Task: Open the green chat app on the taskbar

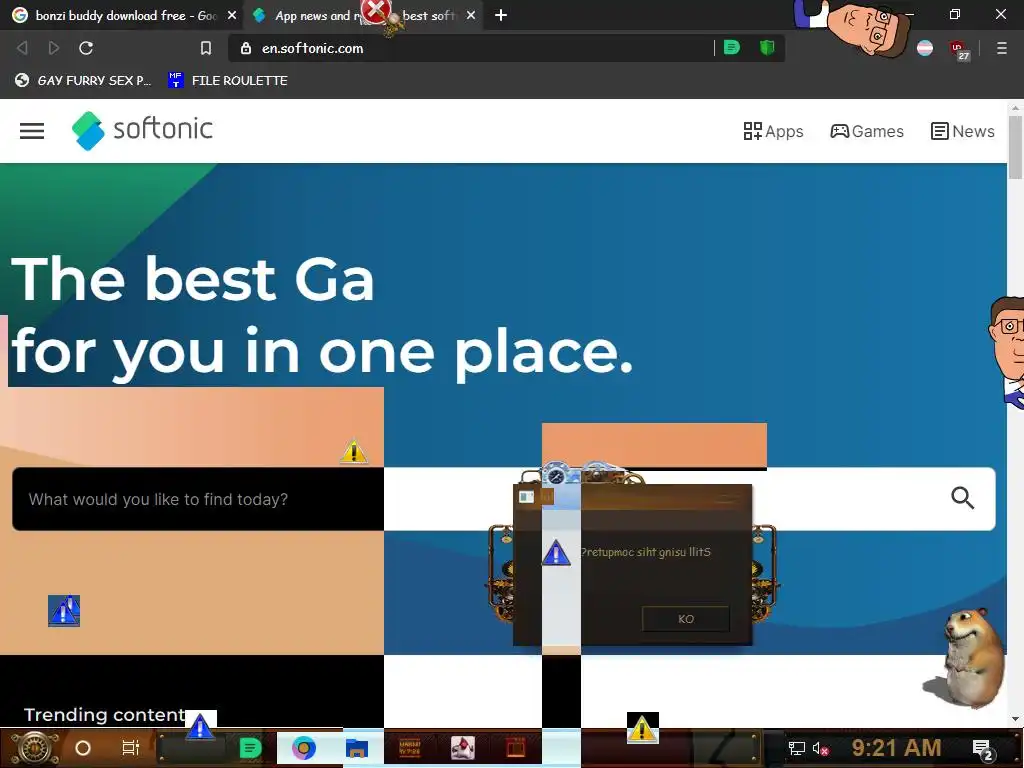Action: [x=250, y=748]
